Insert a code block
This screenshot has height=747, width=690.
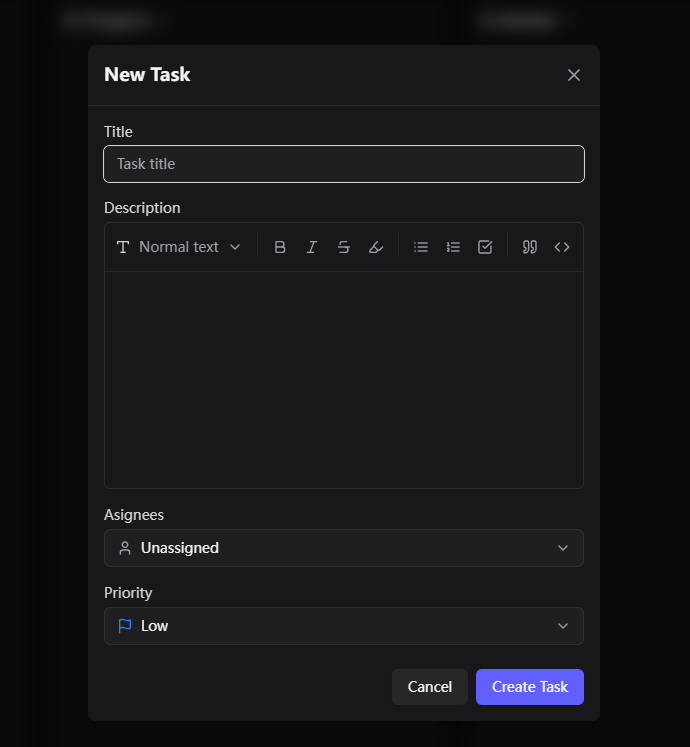pos(562,247)
